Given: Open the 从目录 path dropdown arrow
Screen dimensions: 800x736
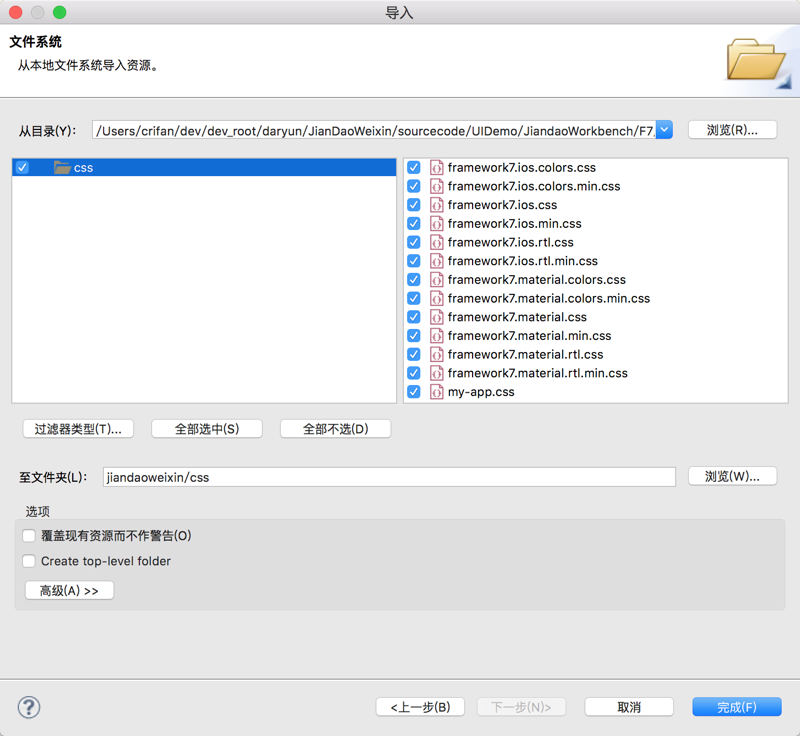Looking at the screenshot, I should [x=664, y=130].
